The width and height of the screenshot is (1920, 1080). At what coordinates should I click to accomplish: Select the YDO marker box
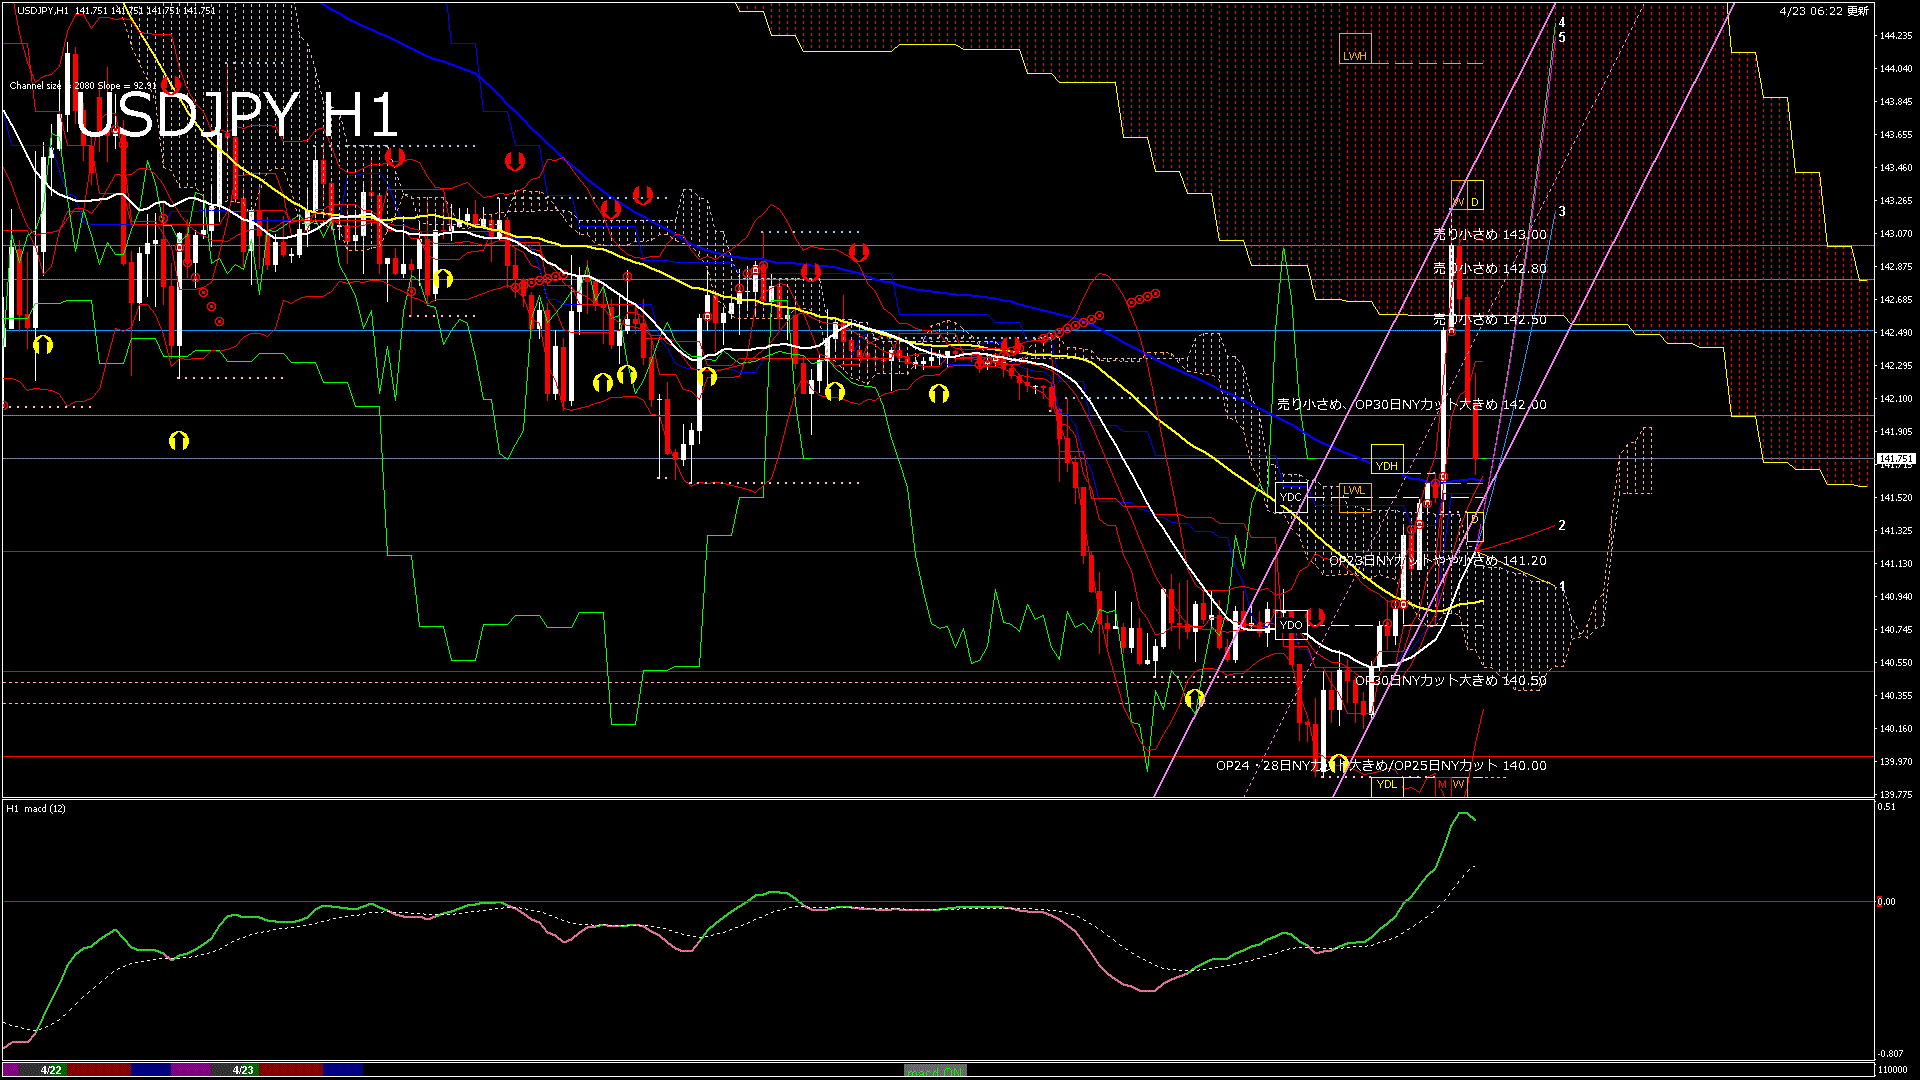[x=1291, y=625]
